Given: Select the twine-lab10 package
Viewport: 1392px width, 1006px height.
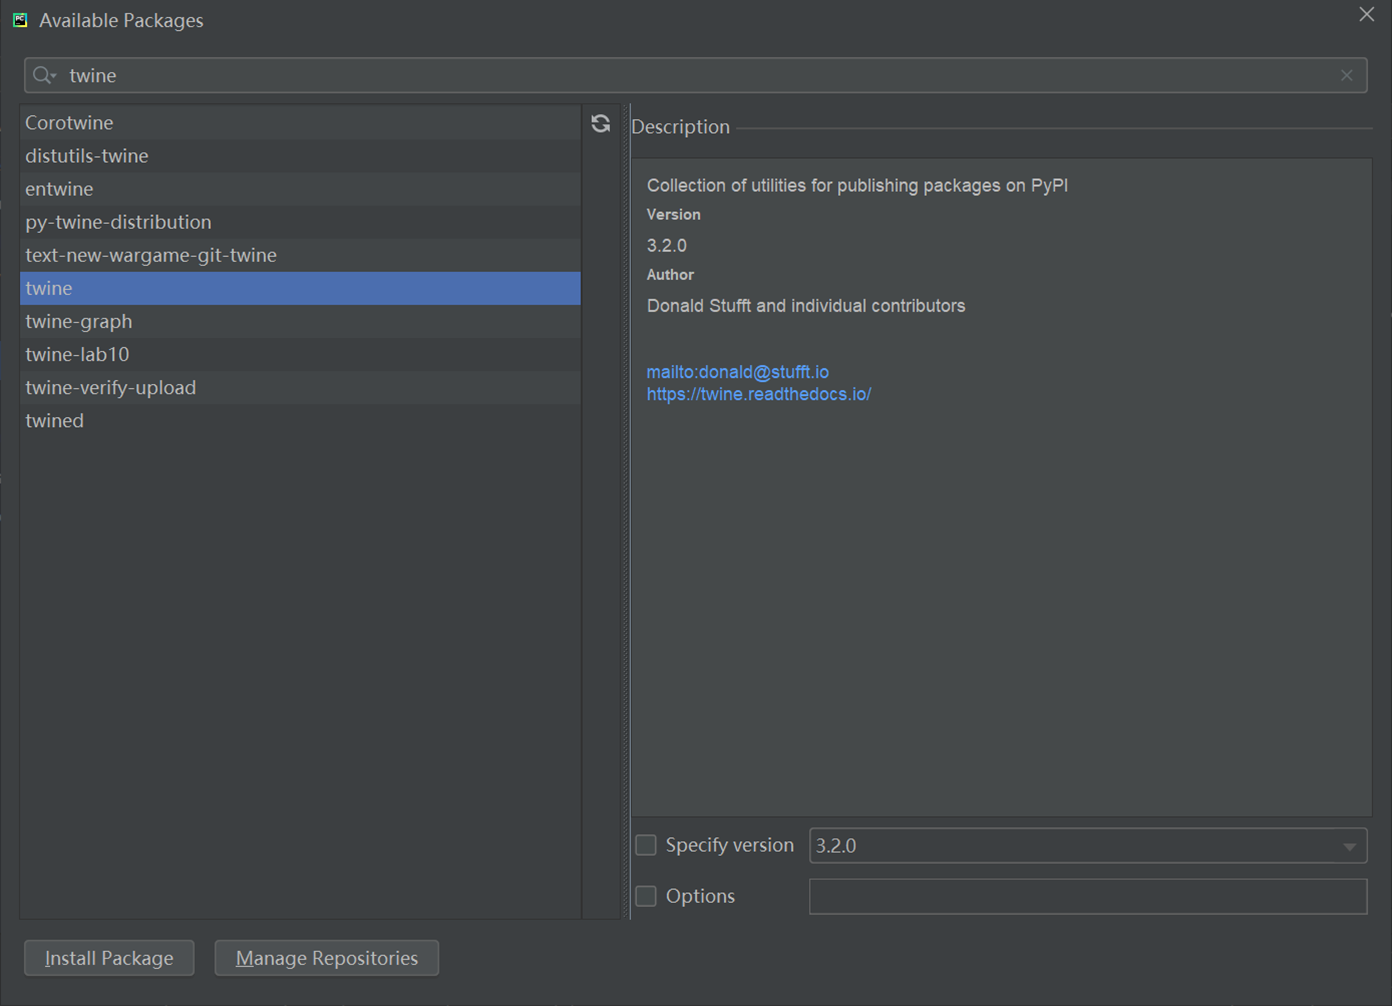Looking at the screenshot, I should tap(300, 354).
